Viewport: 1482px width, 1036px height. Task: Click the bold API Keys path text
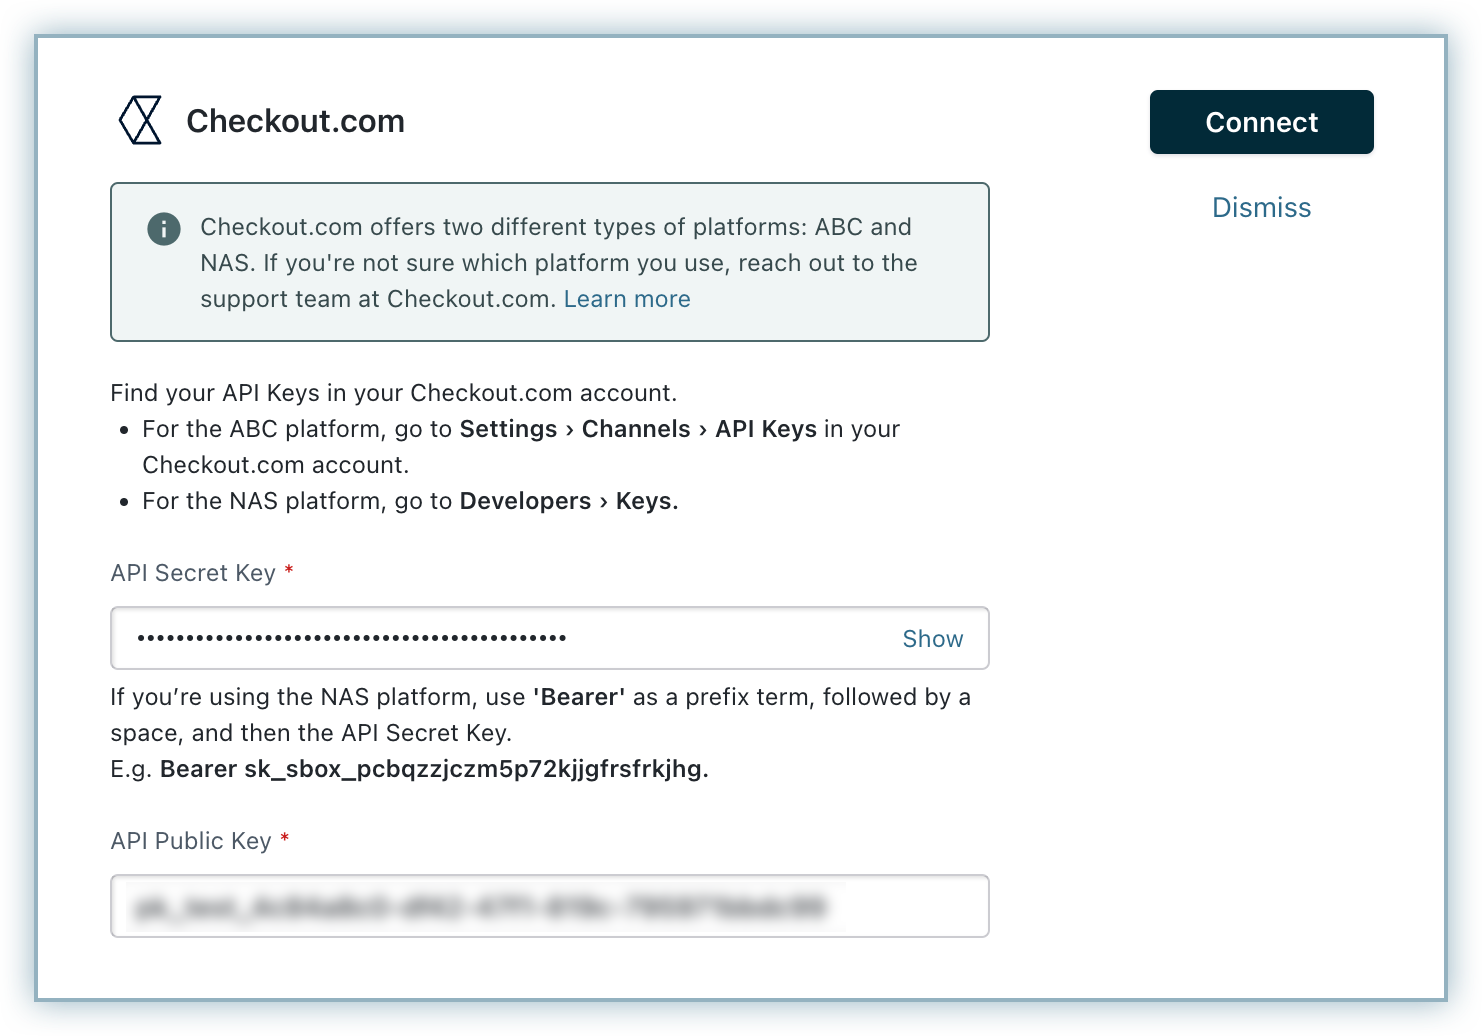[766, 429]
